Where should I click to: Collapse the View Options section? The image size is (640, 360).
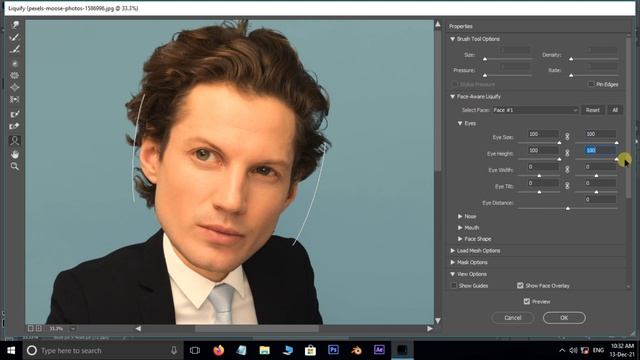tap(453, 274)
